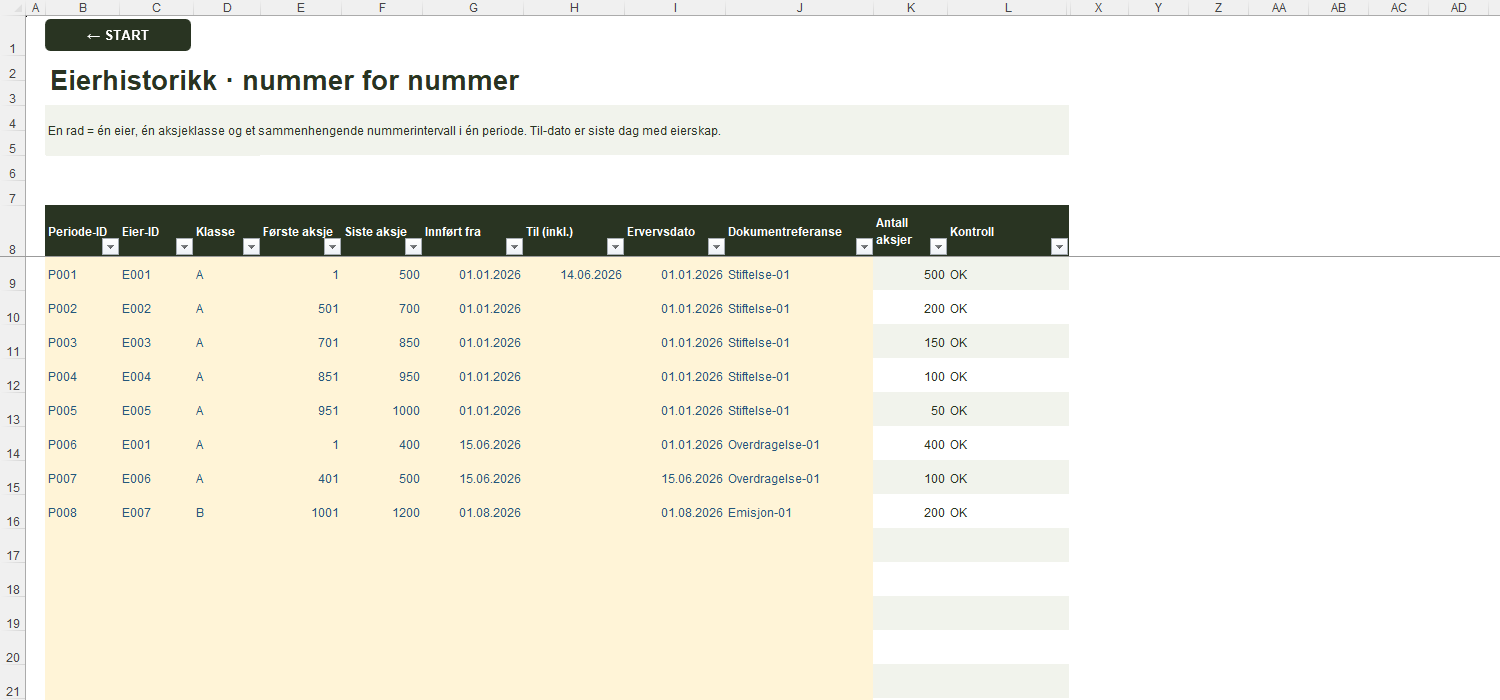Open the Klasse column filter arrow
Screen dimensions: 1500x700
tap(251, 247)
